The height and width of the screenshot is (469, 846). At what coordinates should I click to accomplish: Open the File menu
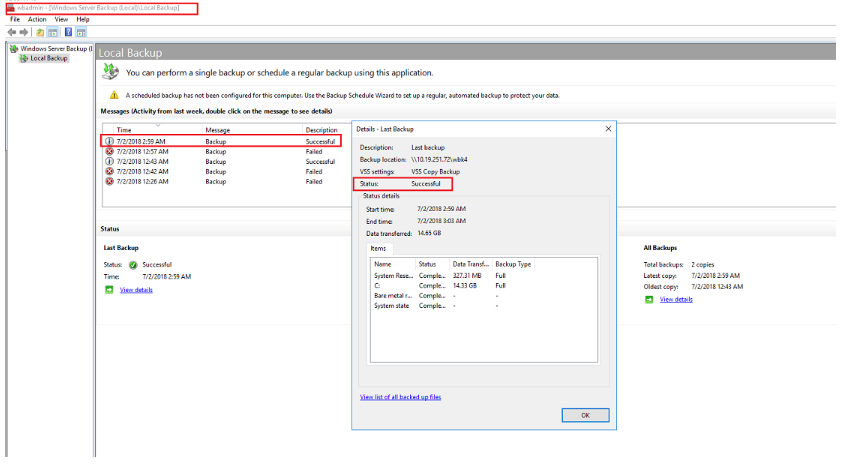pyautogui.click(x=15, y=19)
